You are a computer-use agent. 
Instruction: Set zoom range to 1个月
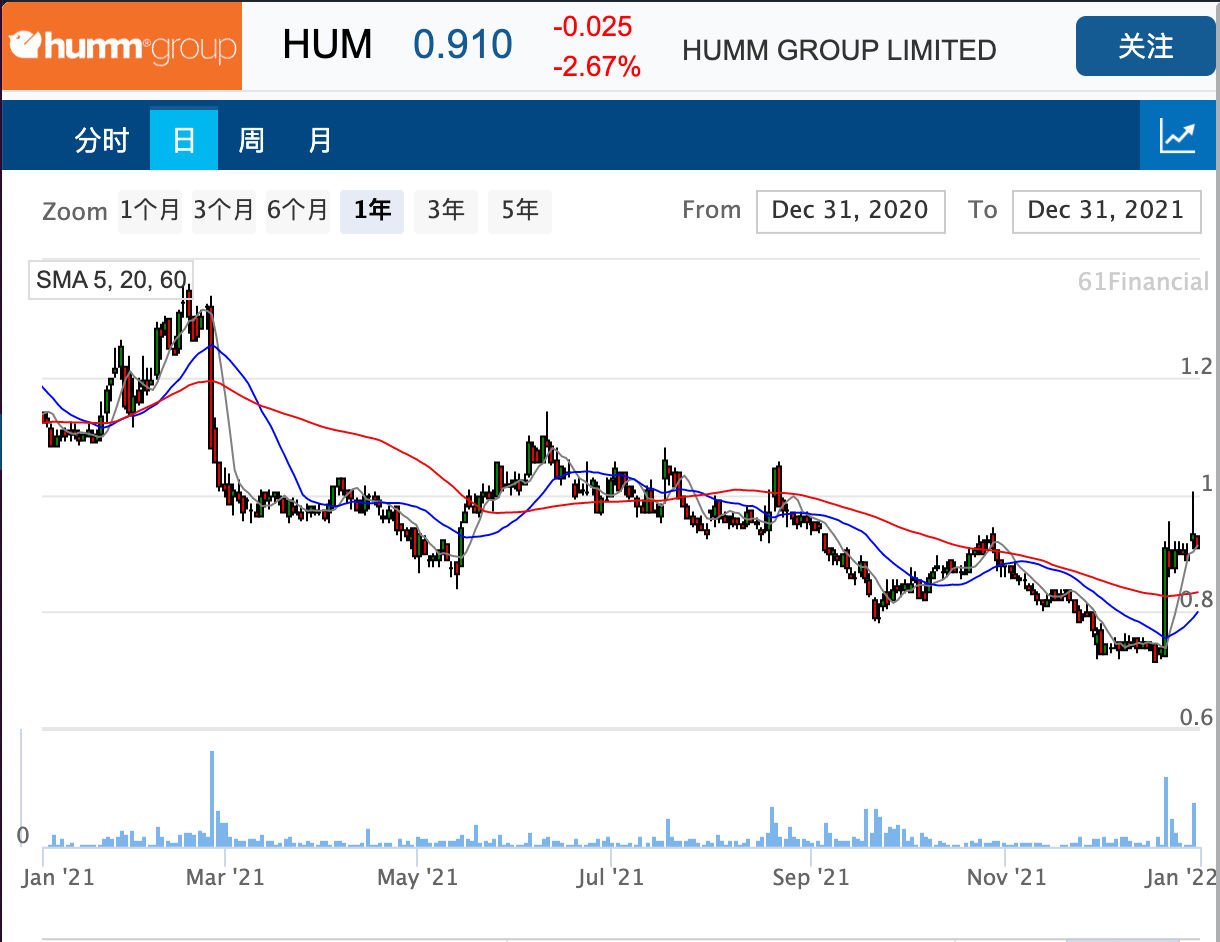[x=150, y=211]
